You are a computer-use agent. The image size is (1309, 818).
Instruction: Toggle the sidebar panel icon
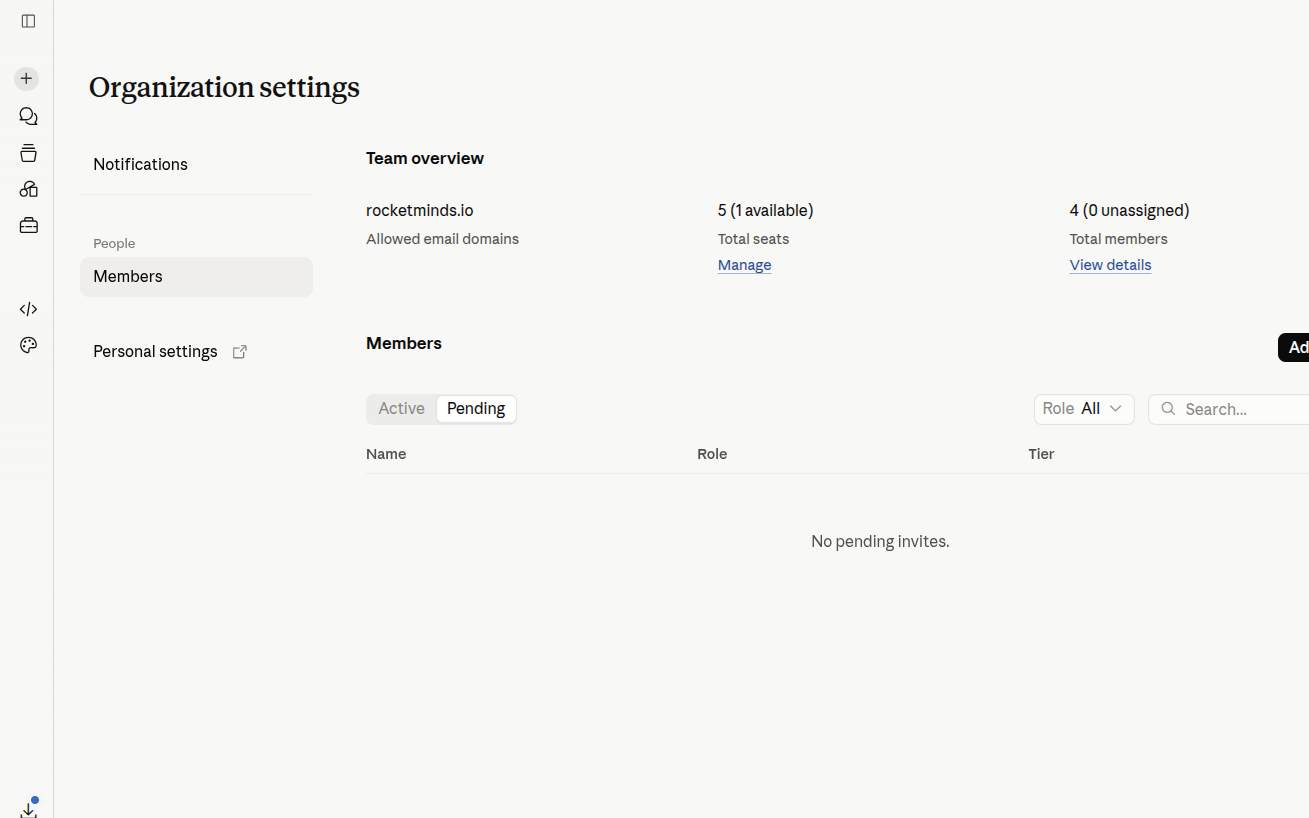click(x=28, y=21)
